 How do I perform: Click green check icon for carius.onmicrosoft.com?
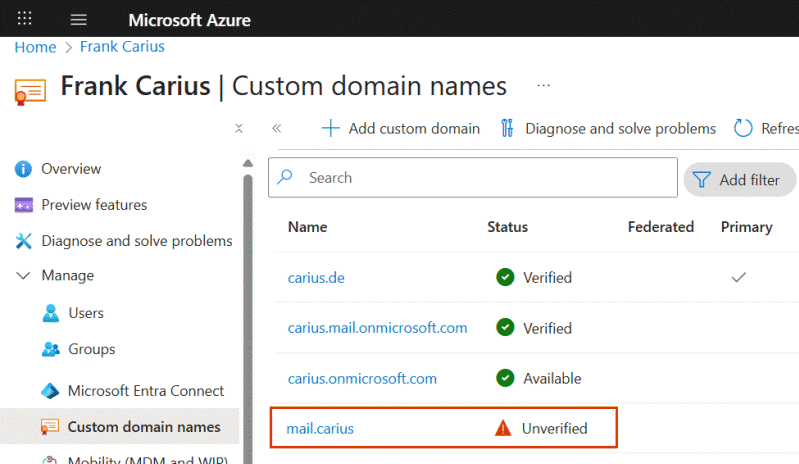click(505, 378)
